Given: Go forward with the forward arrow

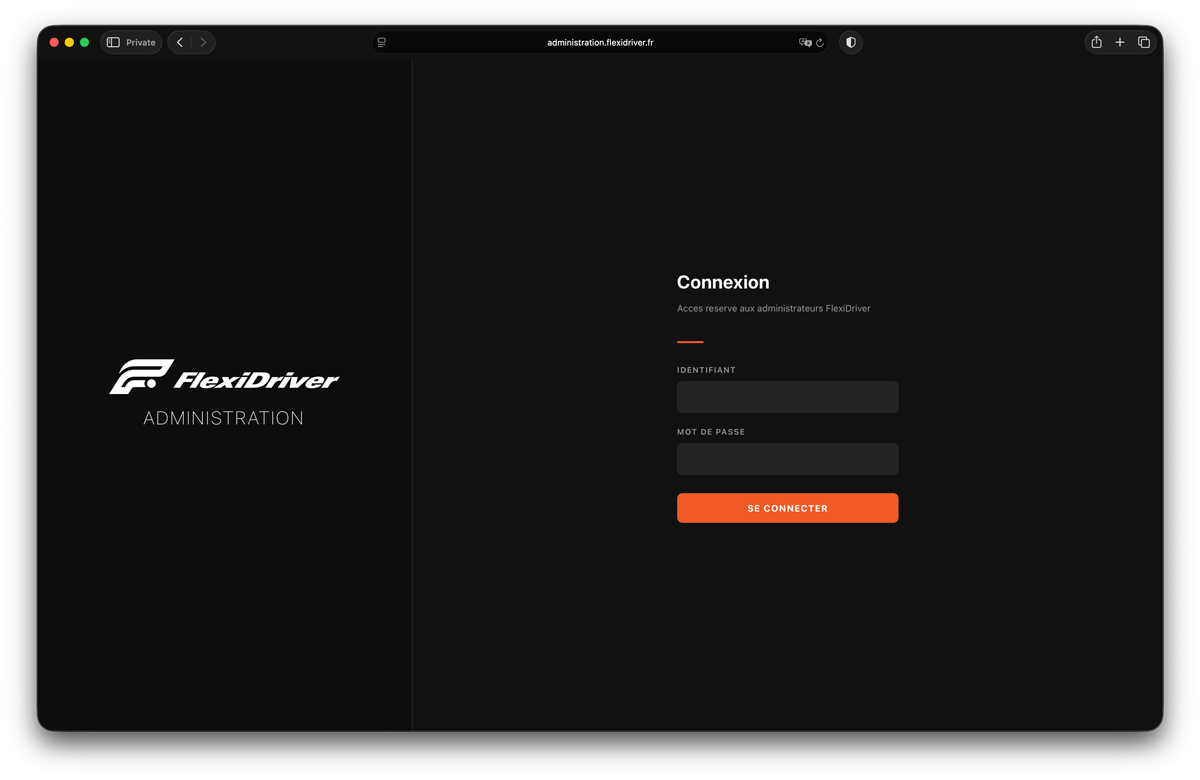Looking at the screenshot, I should [x=203, y=42].
